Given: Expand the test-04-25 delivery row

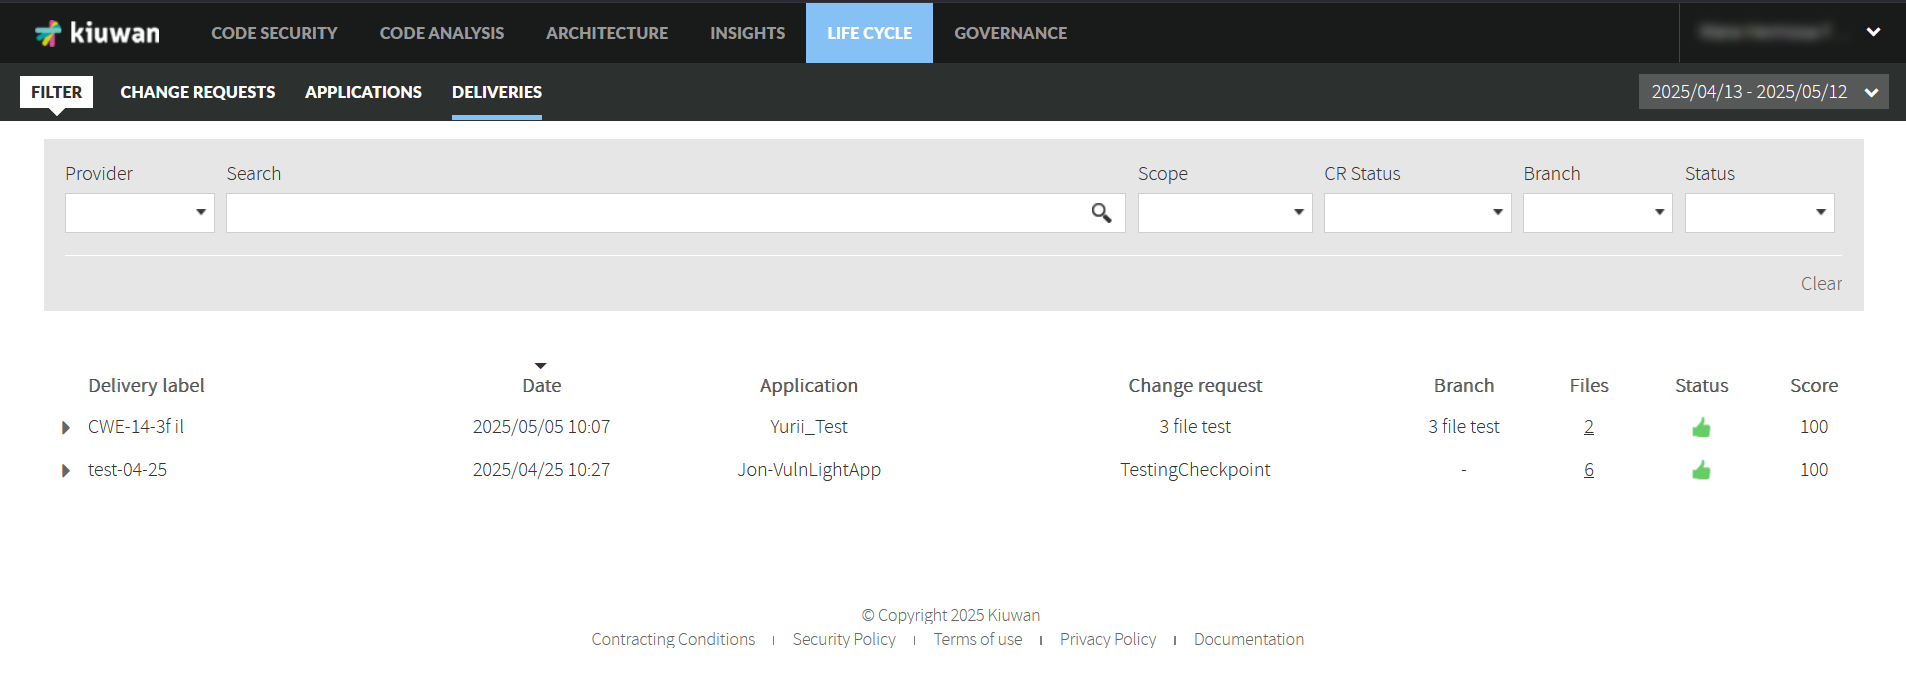Looking at the screenshot, I should [66, 470].
